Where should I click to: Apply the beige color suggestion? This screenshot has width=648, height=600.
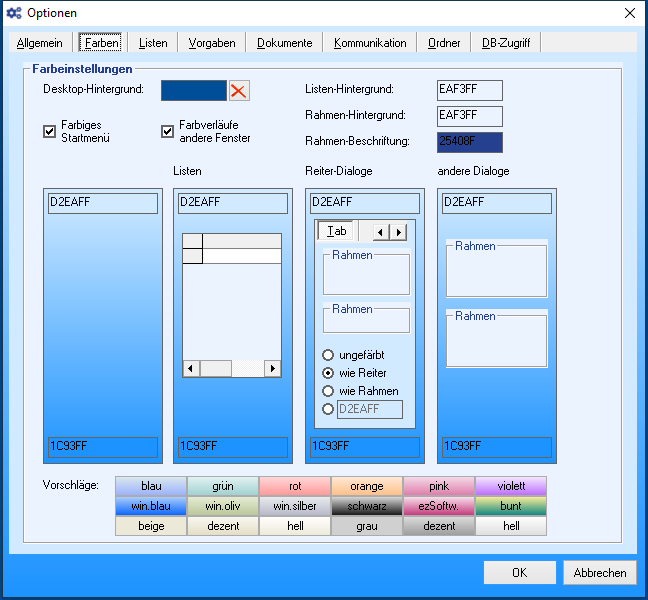tap(151, 526)
